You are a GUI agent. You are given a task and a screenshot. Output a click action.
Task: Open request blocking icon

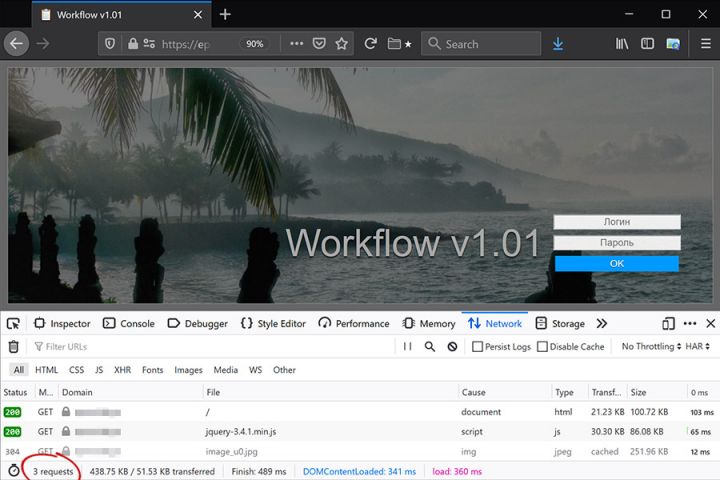452,347
